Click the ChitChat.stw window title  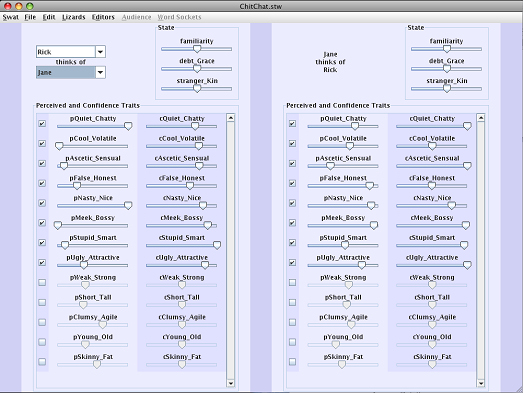tap(260, 6)
